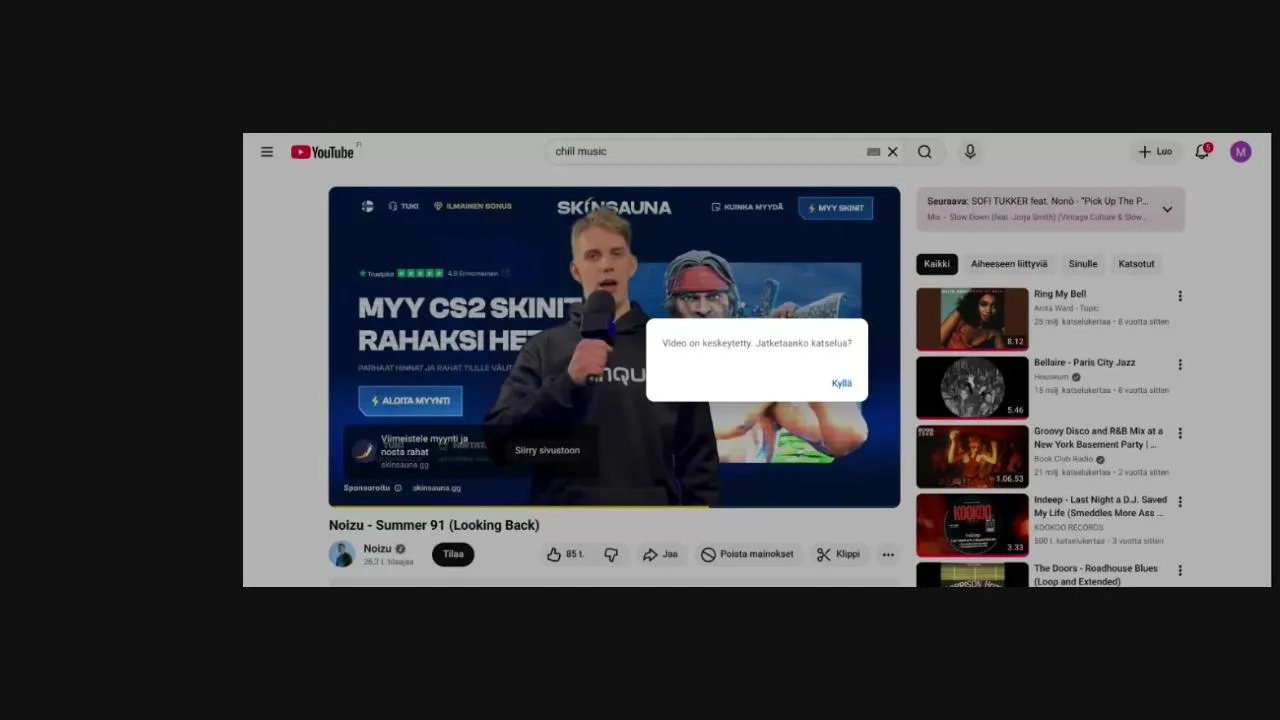This screenshot has height=720, width=1280.
Task: Open the Luo create button
Action: point(1155,152)
